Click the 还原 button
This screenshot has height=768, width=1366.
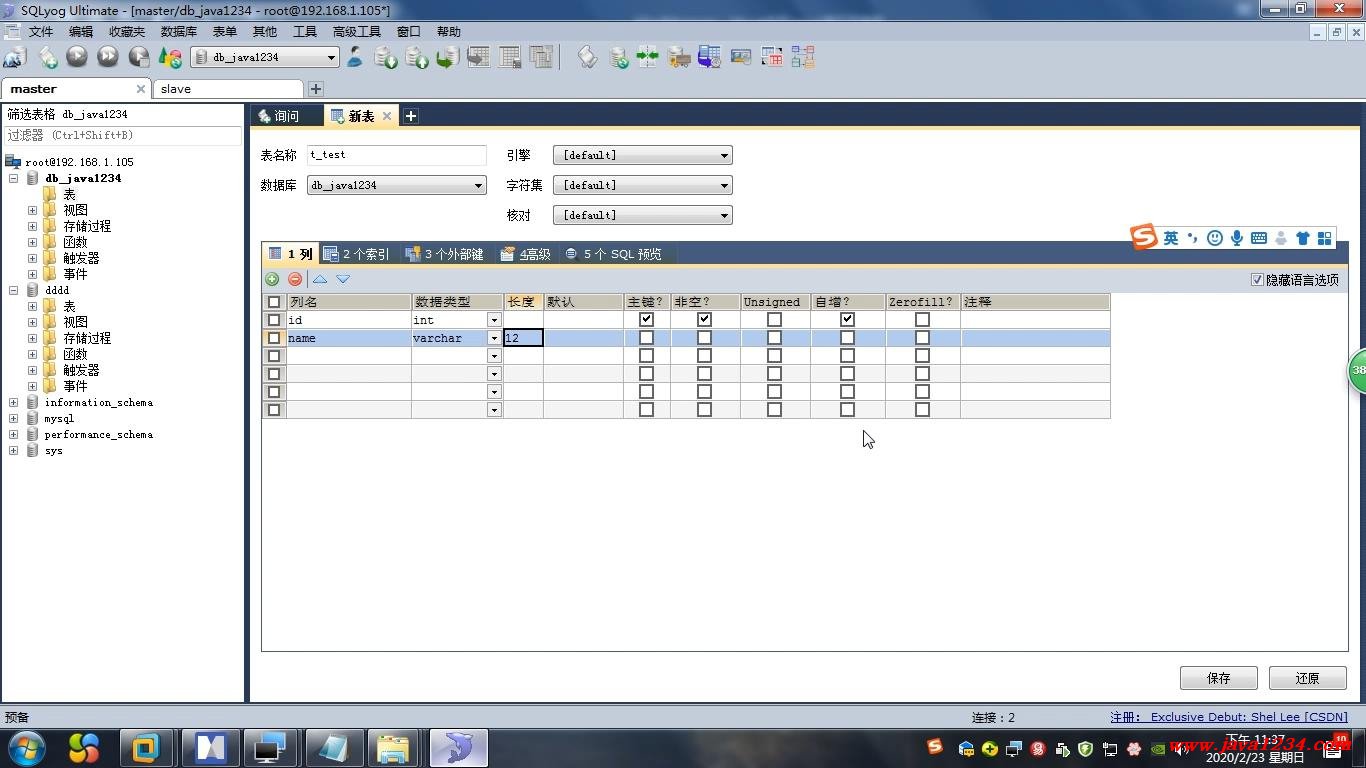click(1308, 678)
